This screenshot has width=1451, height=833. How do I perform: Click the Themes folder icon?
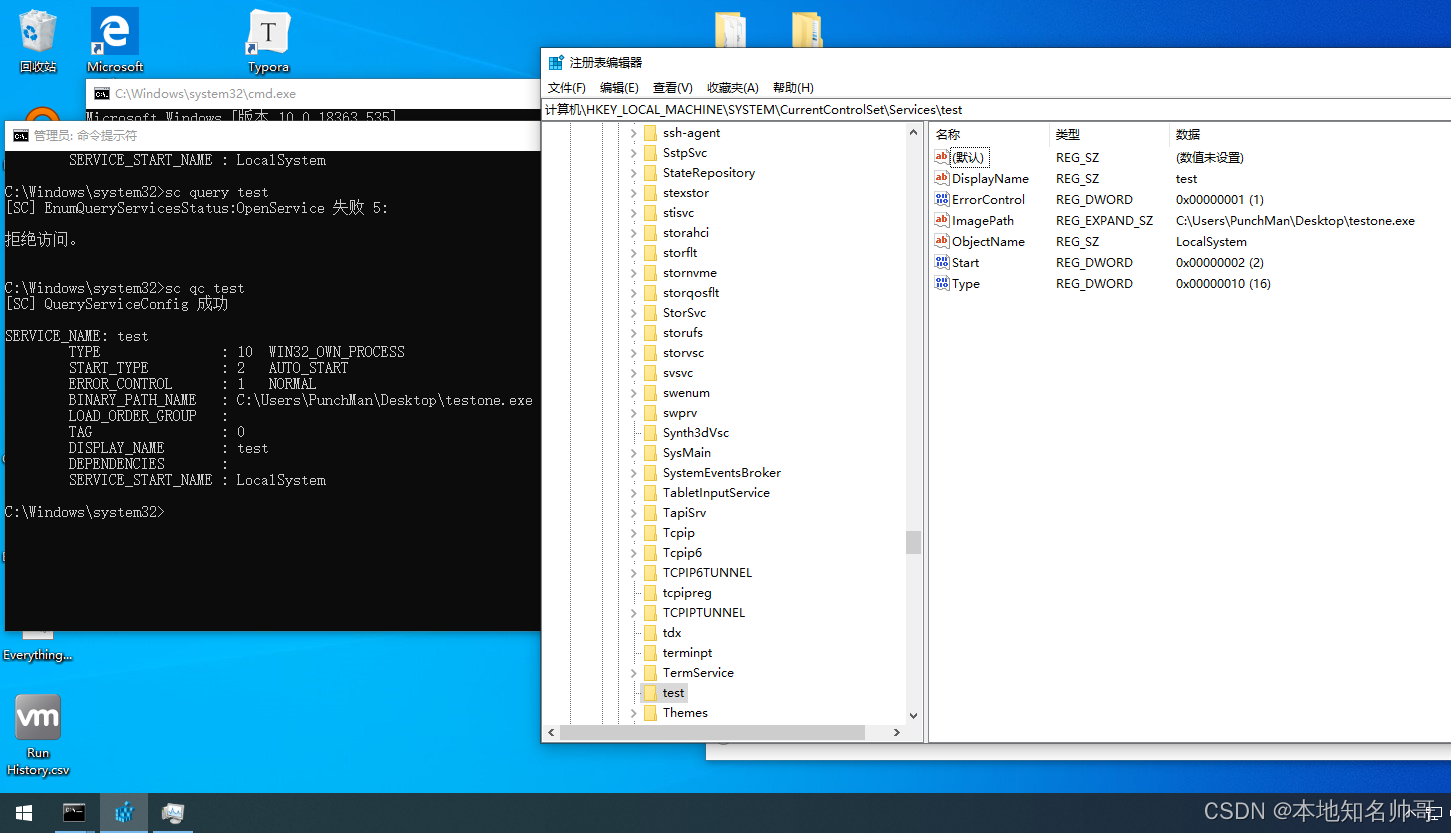click(650, 713)
